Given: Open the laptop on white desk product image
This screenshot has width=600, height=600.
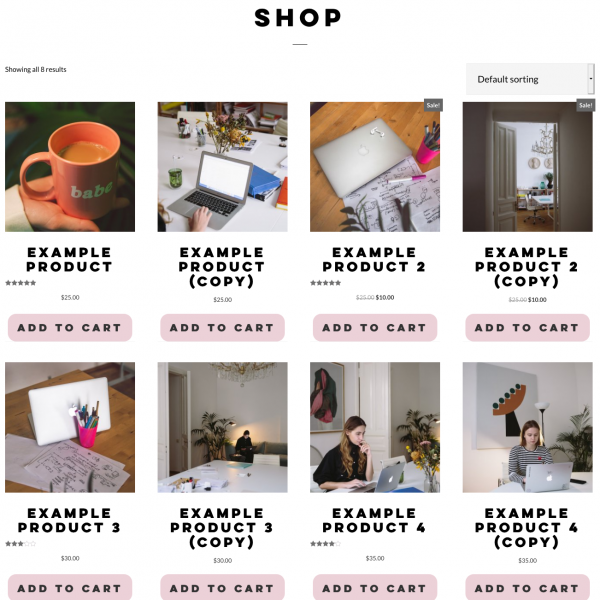Looking at the screenshot, I should (x=223, y=167).
